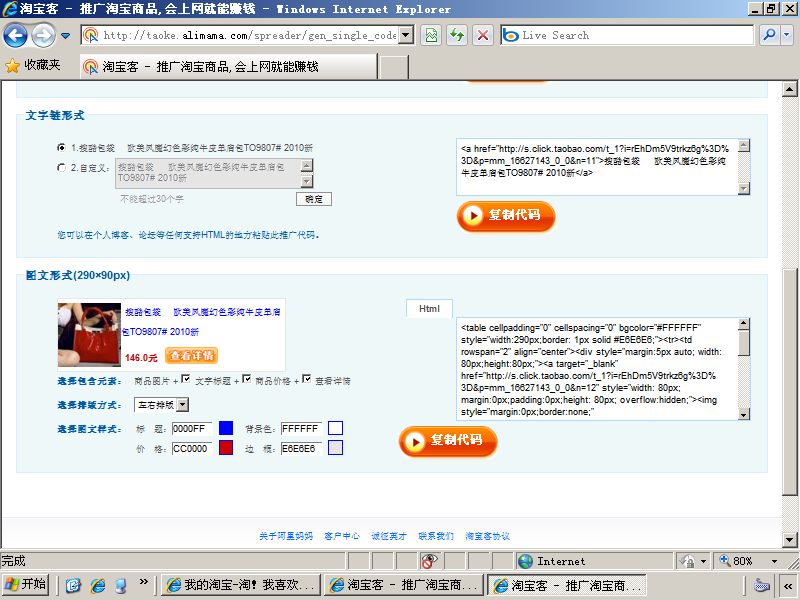Toggle the 文字标题 checkbox
This screenshot has height=600, width=800.
[186, 379]
